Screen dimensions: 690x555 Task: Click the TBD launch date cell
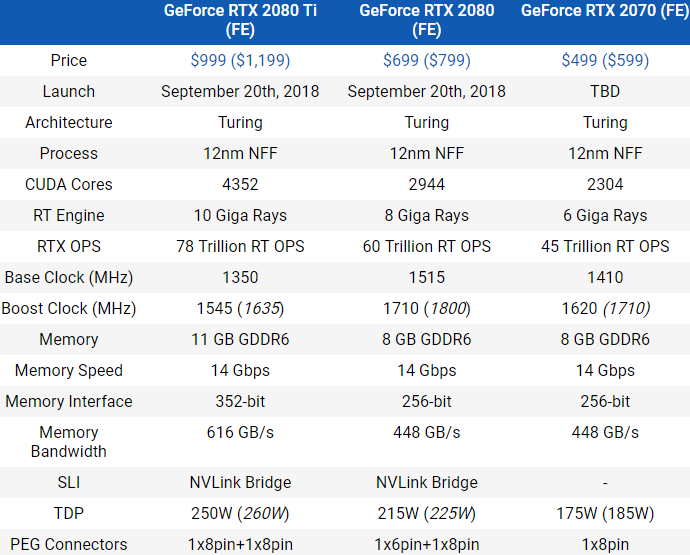[605, 91]
